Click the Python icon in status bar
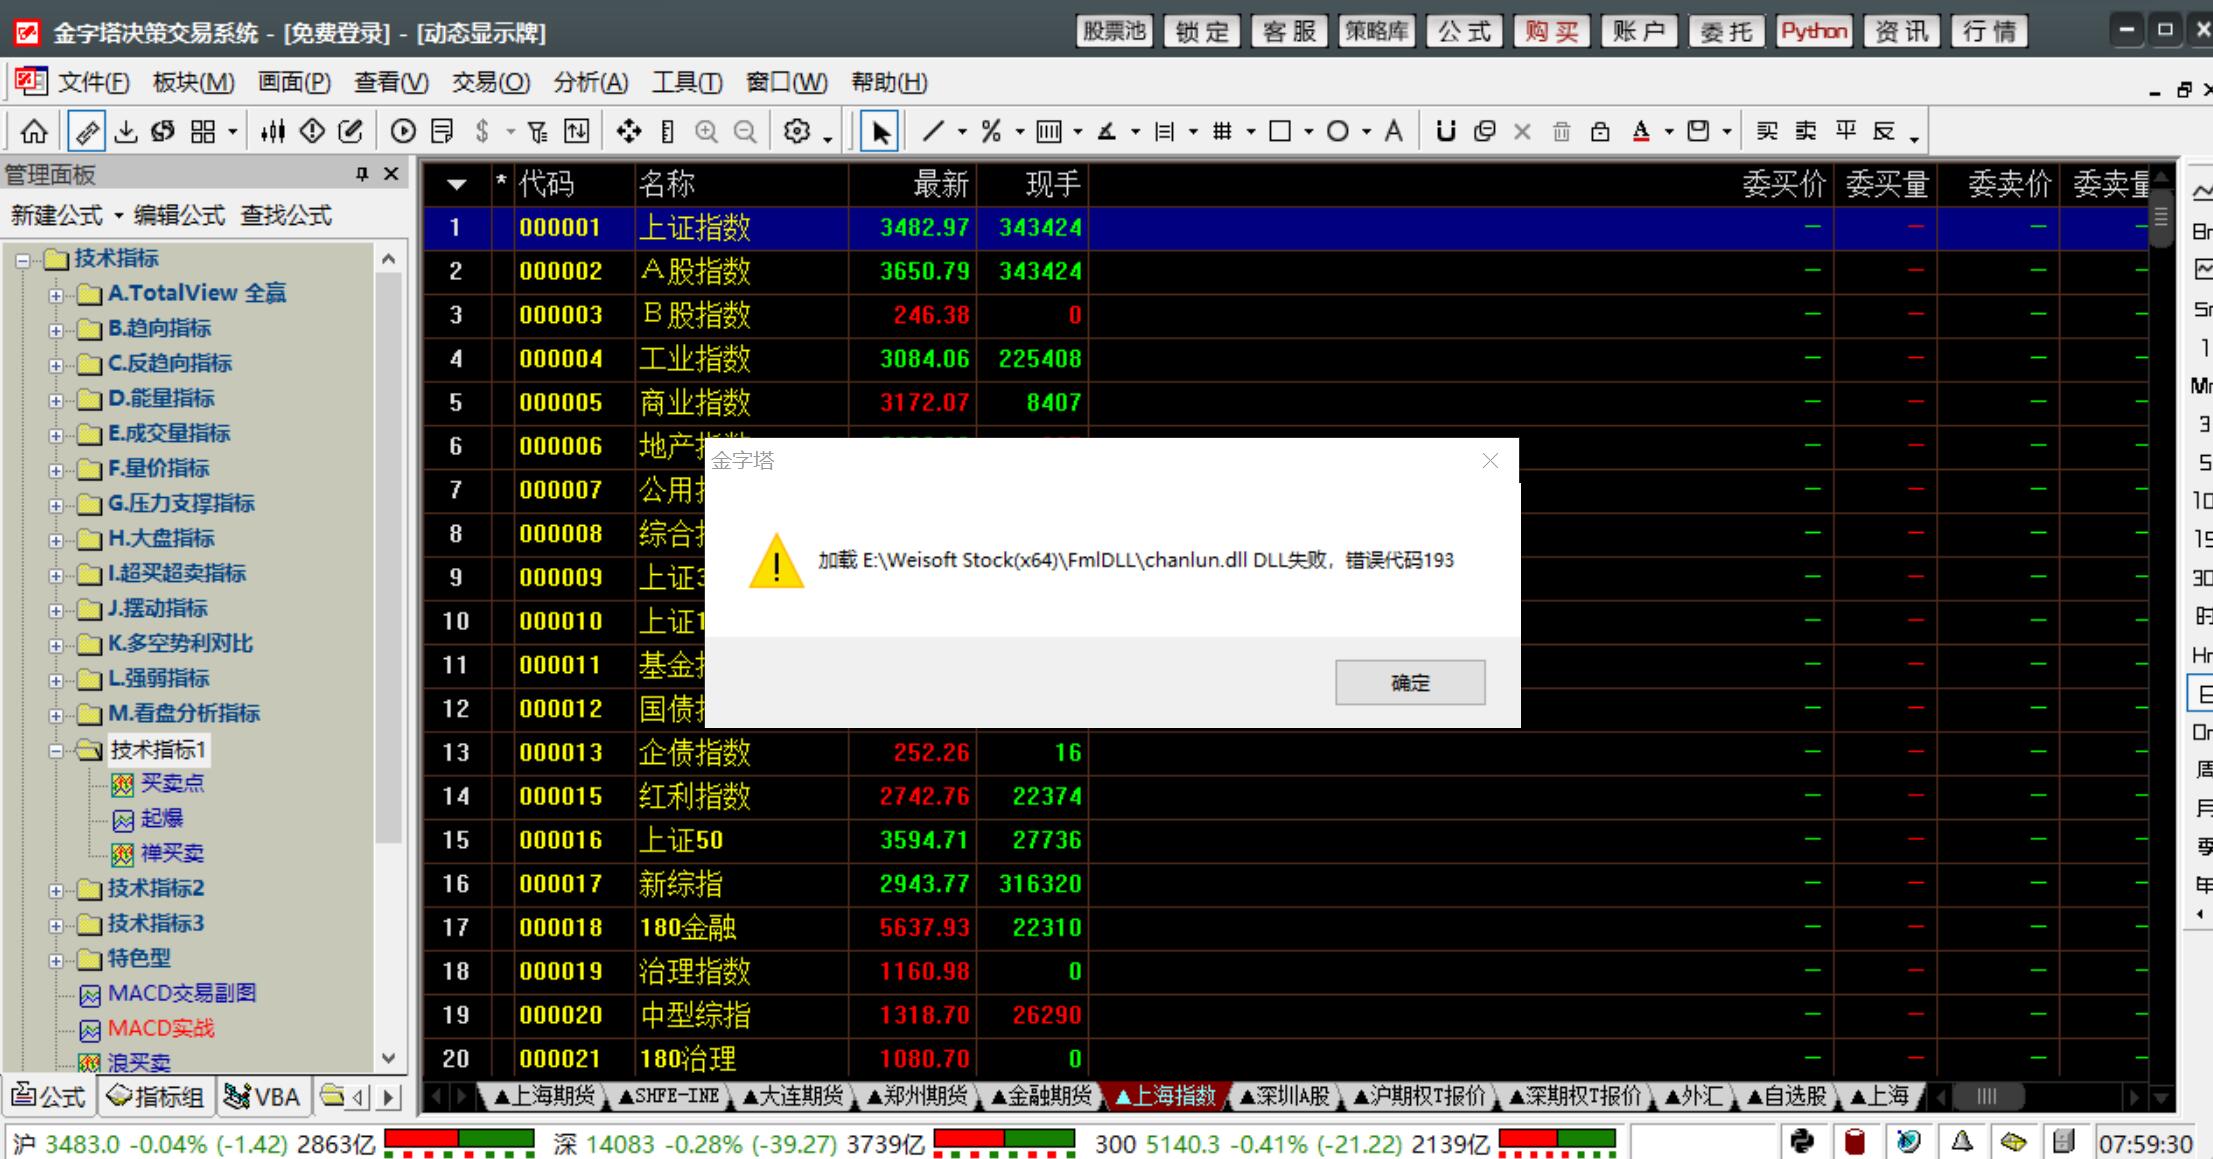Viewport: 2213px width, 1159px height. (x=1802, y=1141)
